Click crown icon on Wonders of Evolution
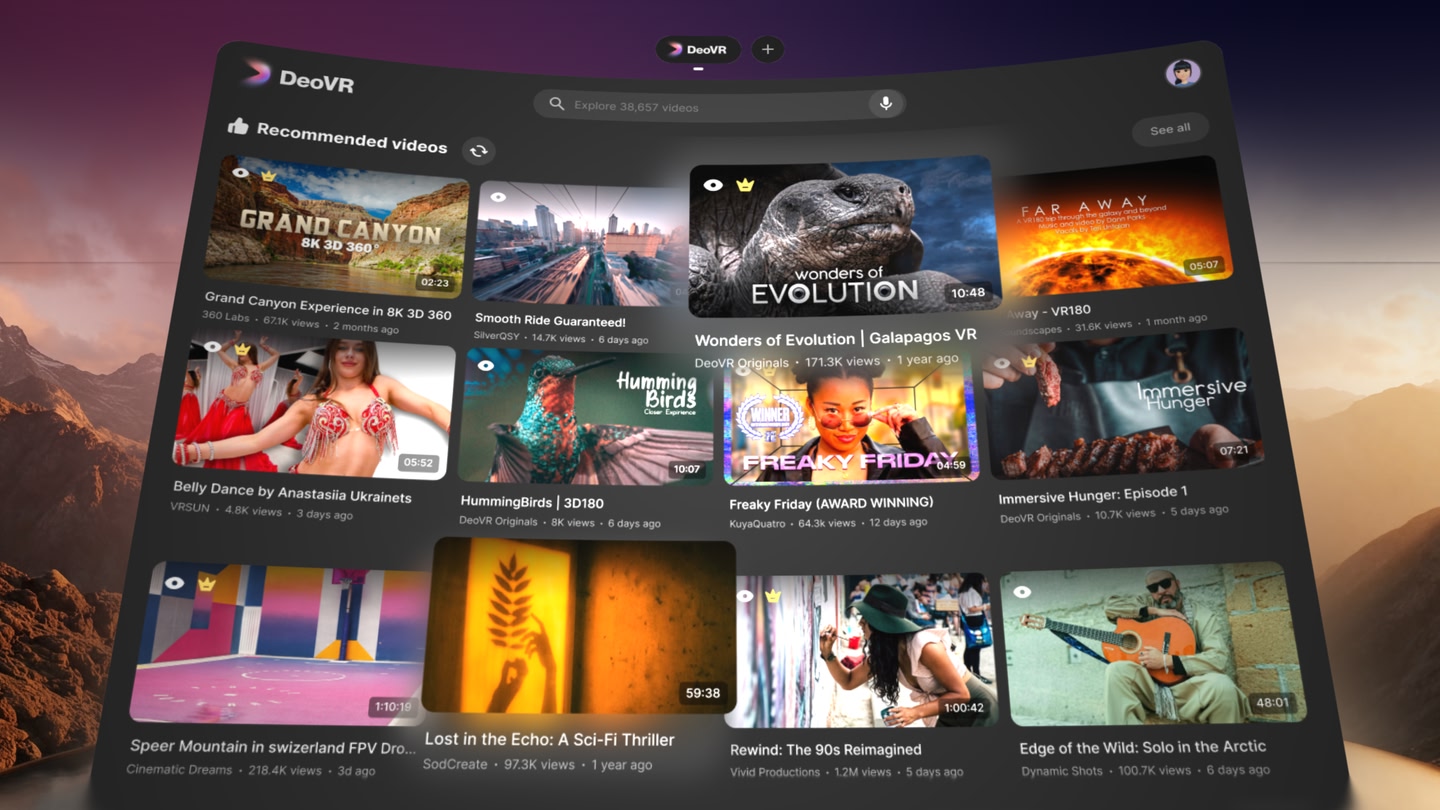Viewport: 1440px width, 810px height. tap(745, 185)
